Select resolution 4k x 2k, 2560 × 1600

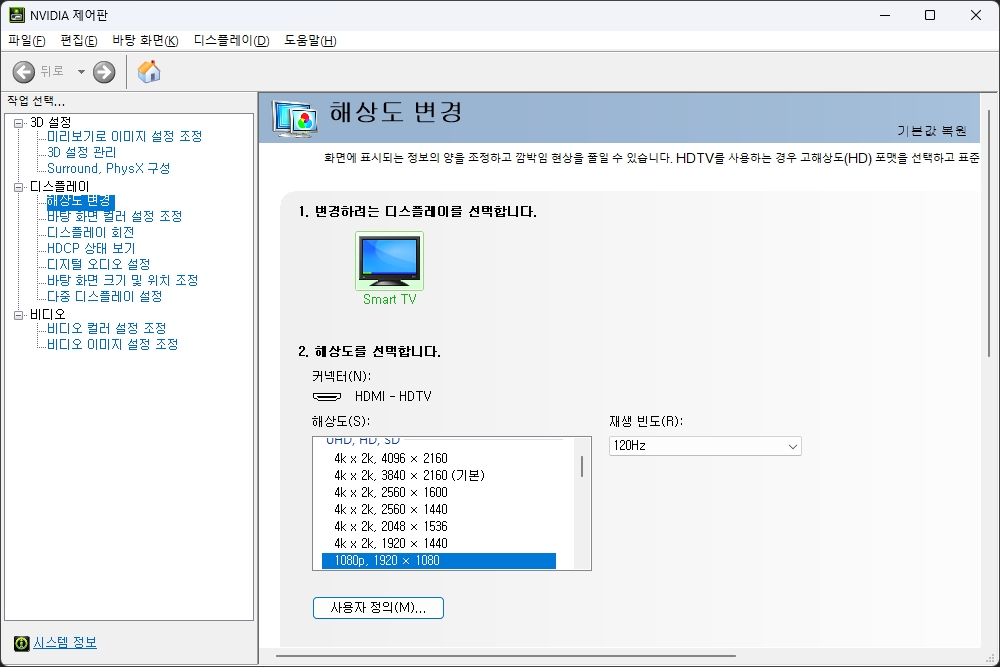pyautogui.click(x=439, y=493)
